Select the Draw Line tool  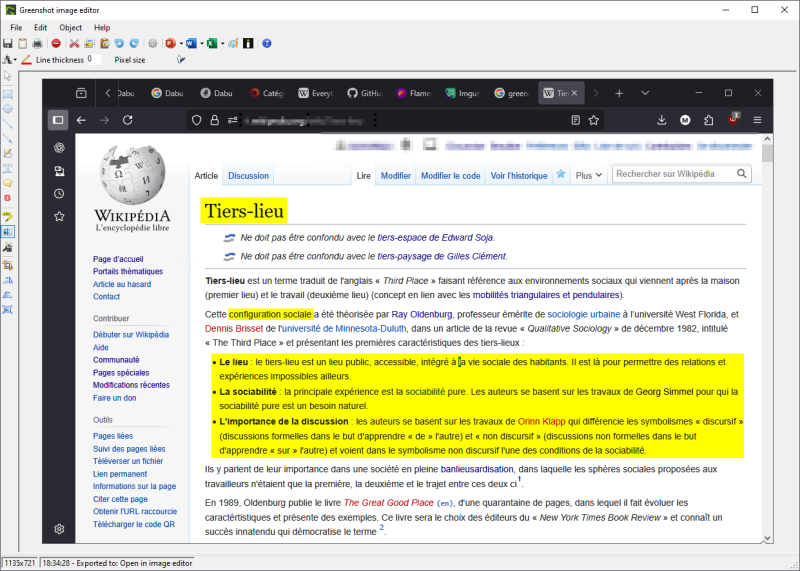(x=8, y=124)
